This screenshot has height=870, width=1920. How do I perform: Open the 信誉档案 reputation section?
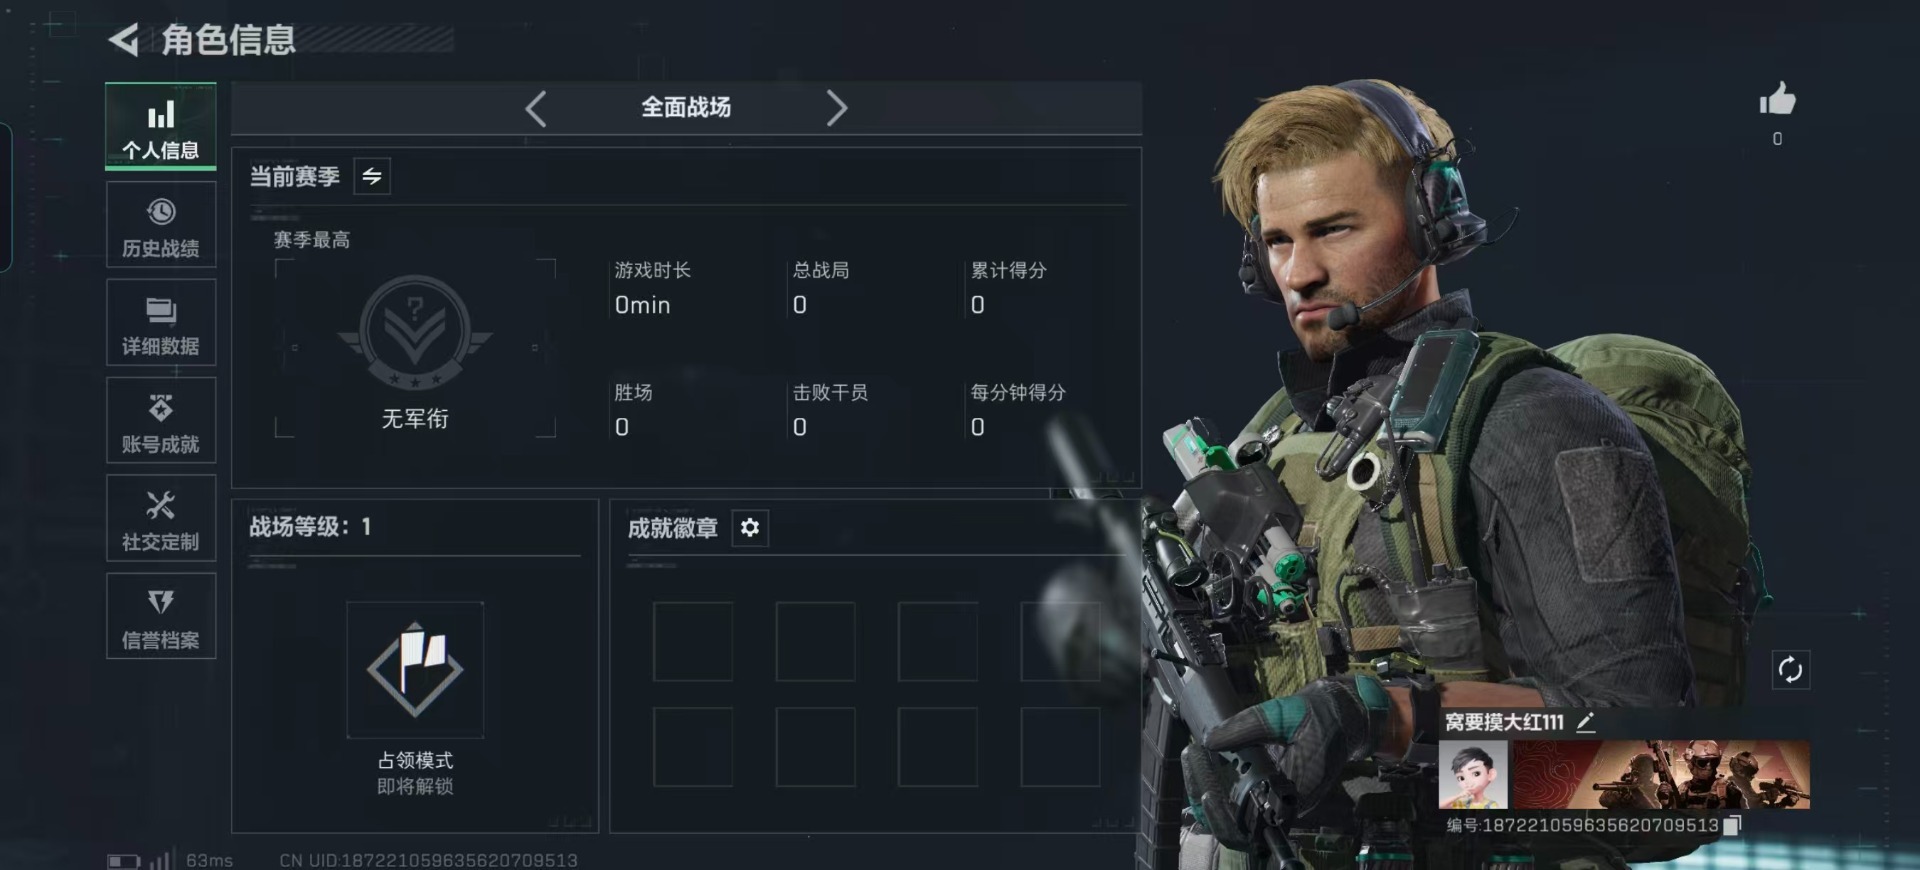tap(161, 617)
